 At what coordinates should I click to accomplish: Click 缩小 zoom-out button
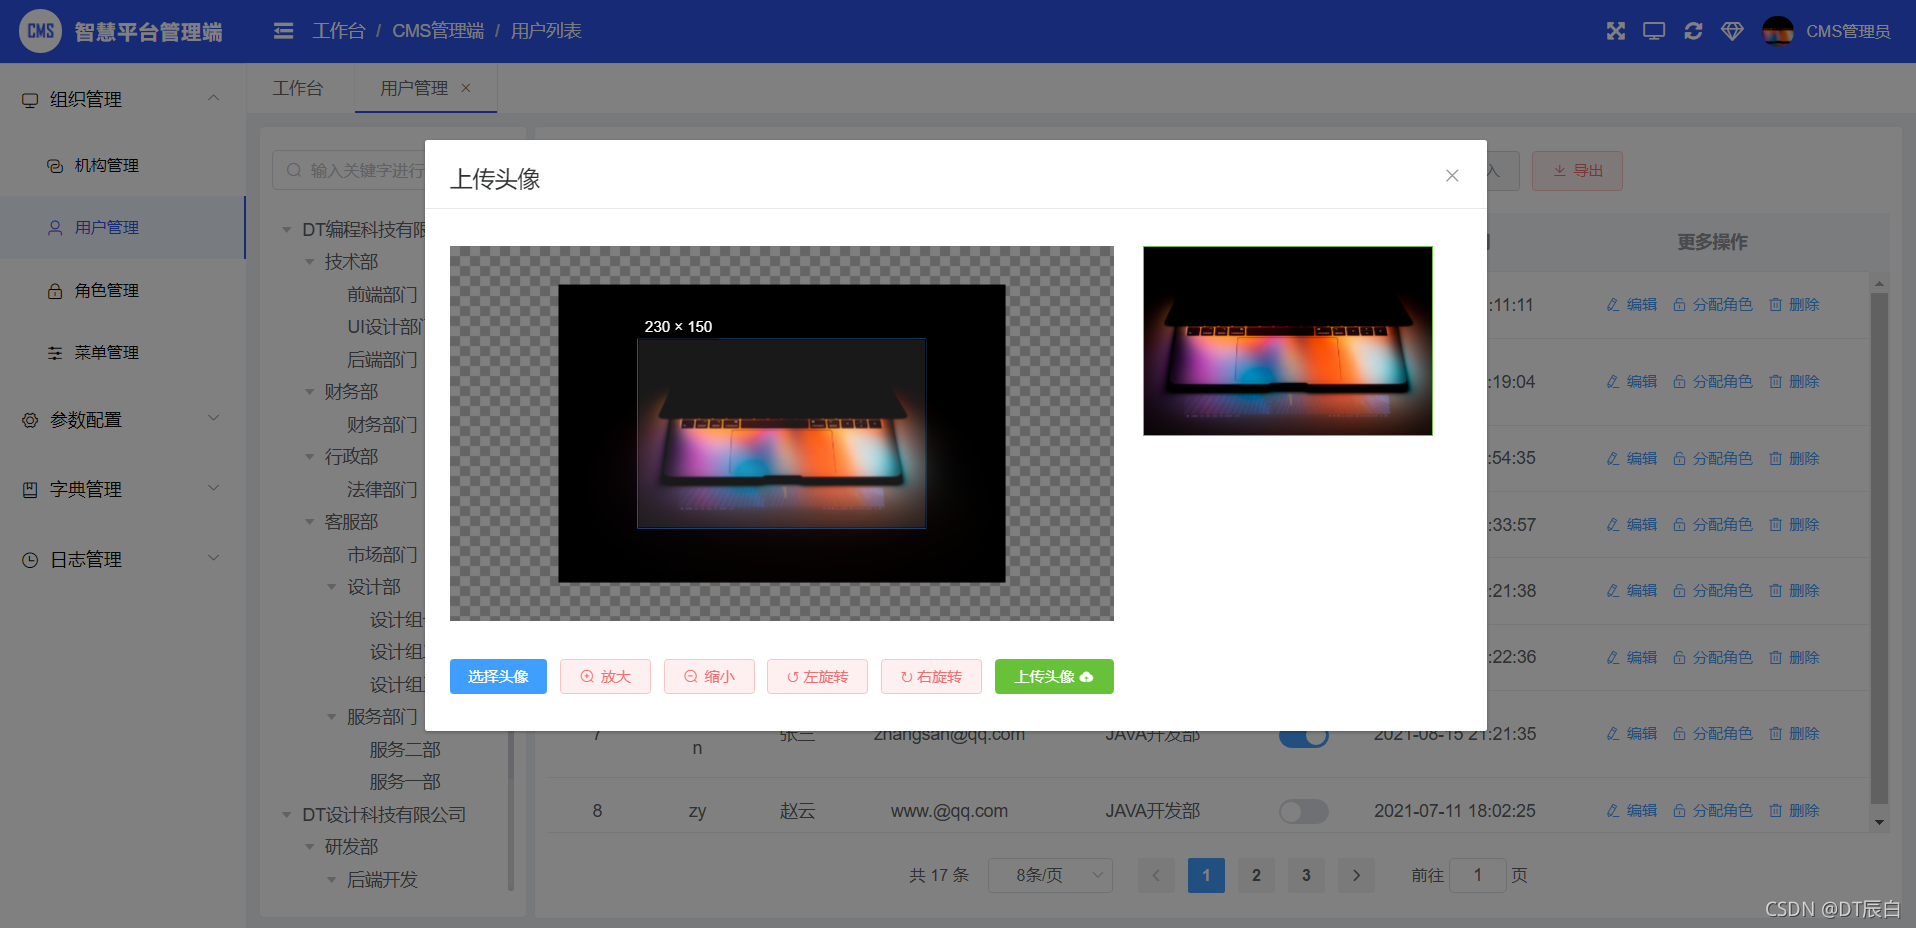pos(709,676)
